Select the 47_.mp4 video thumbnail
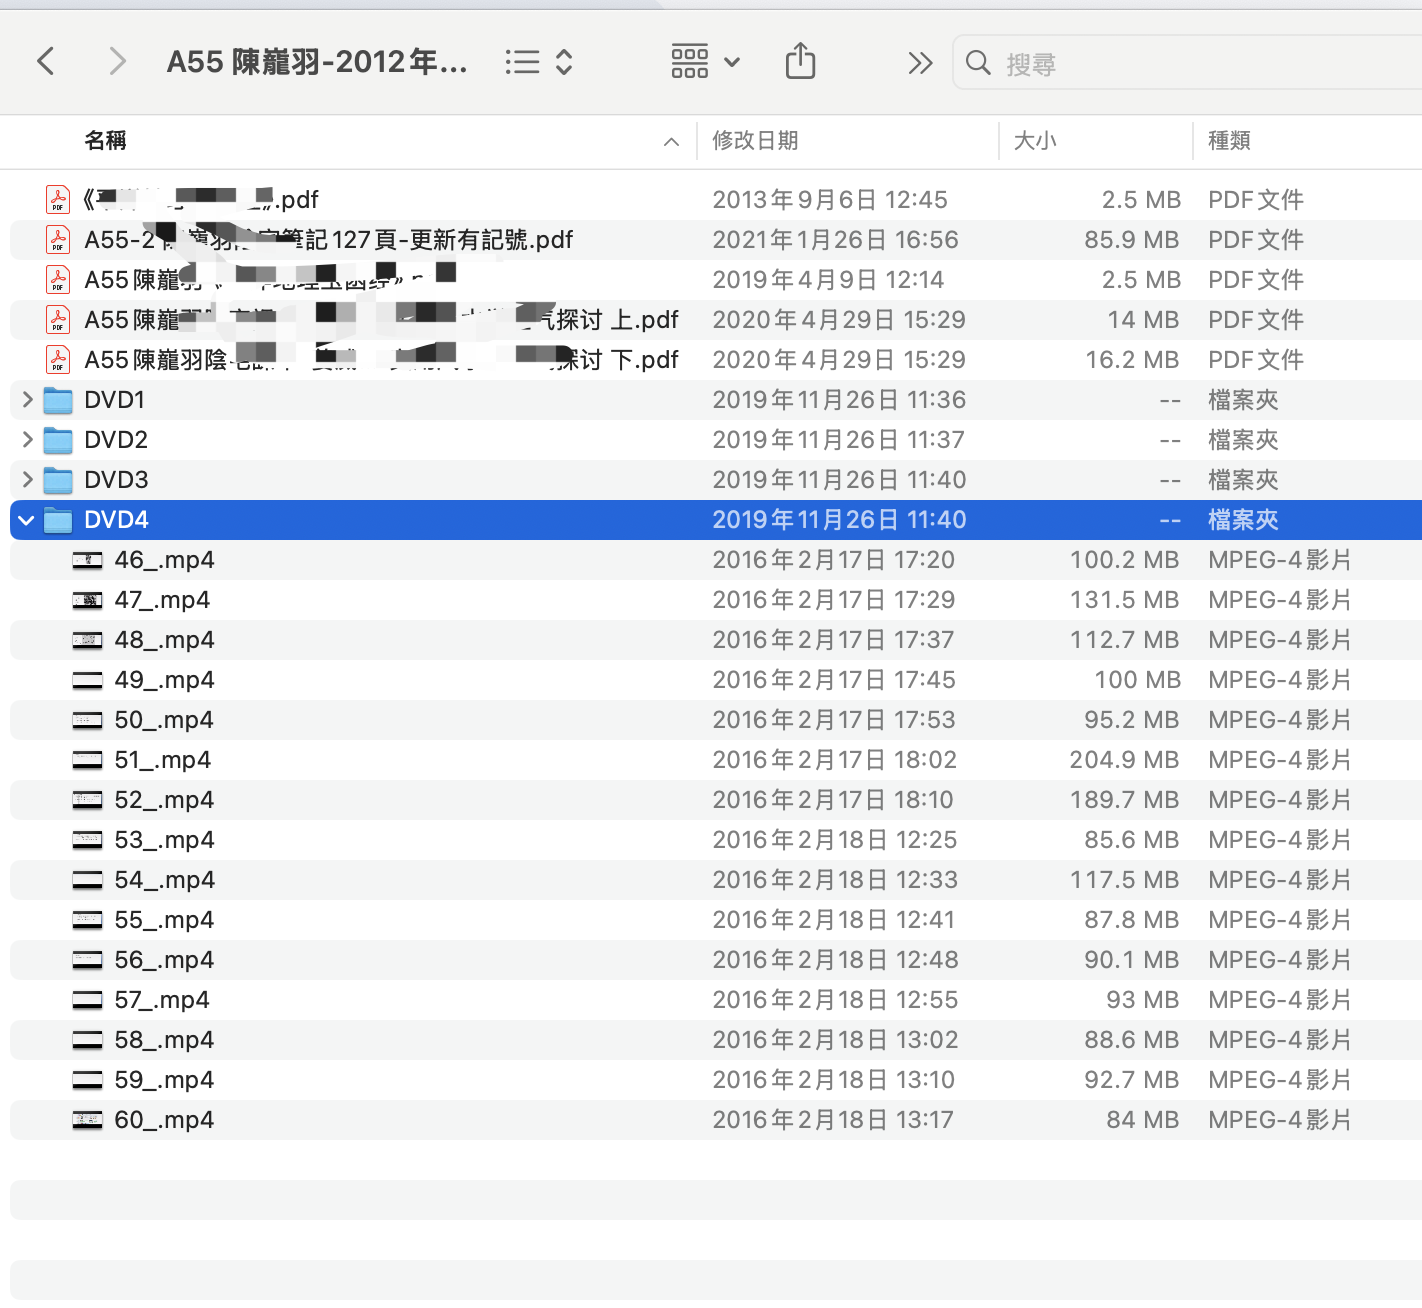Screen dimensions: 1422x1308 tap(88, 600)
